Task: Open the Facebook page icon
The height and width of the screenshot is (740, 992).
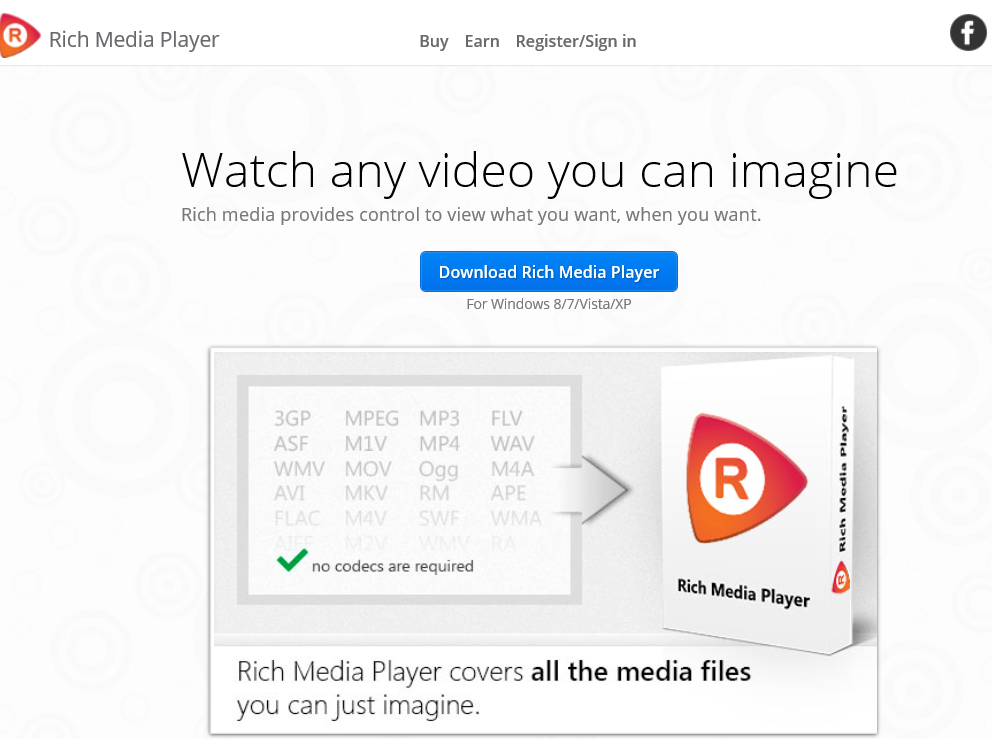Action: (x=968, y=32)
